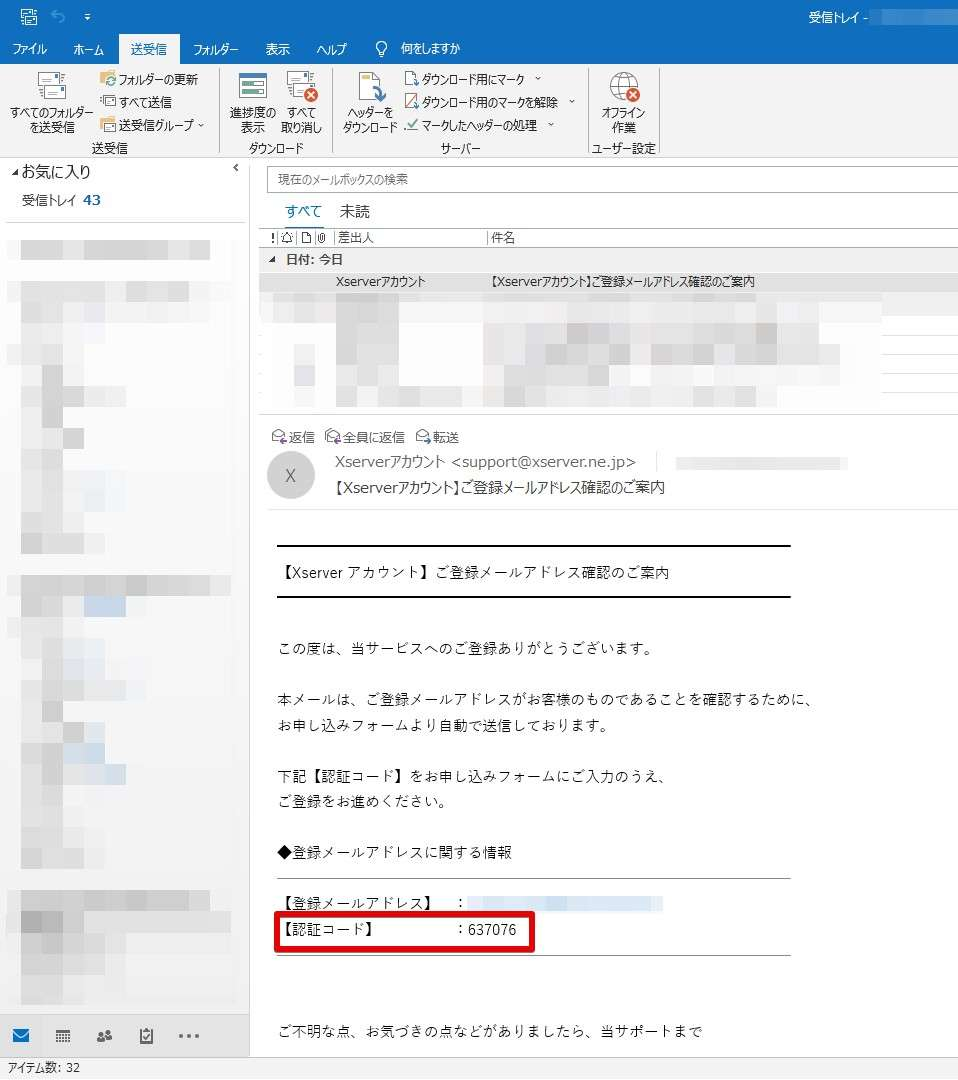Click the sender avatar circle X
The width and height of the screenshot is (958, 1080).
click(291, 475)
